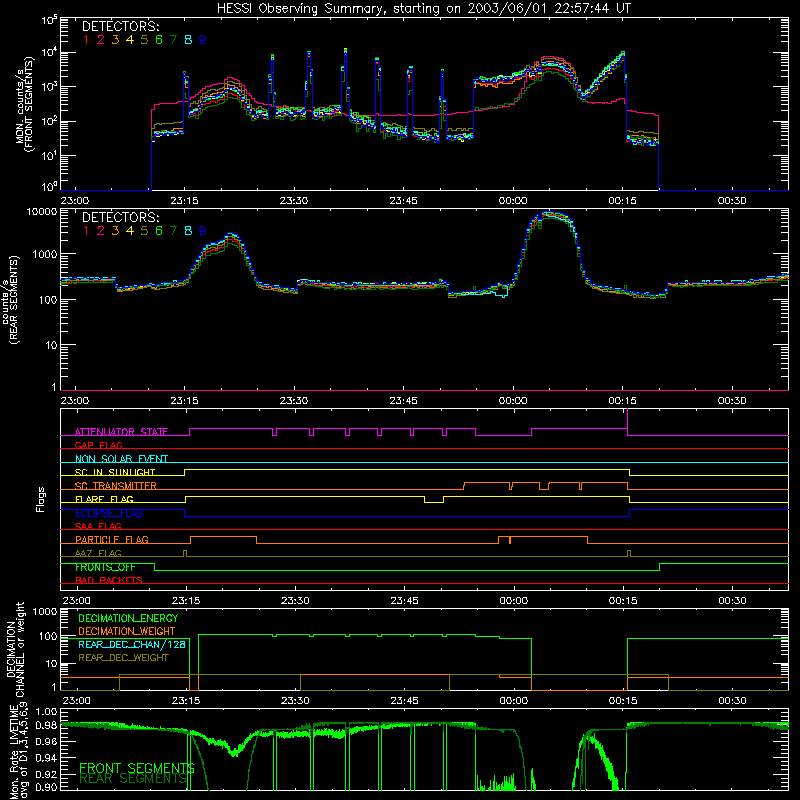The width and height of the screenshot is (800, 800).
Task: Click the NON_SOLAR_EVENT flag label
Action: [121, 459]
